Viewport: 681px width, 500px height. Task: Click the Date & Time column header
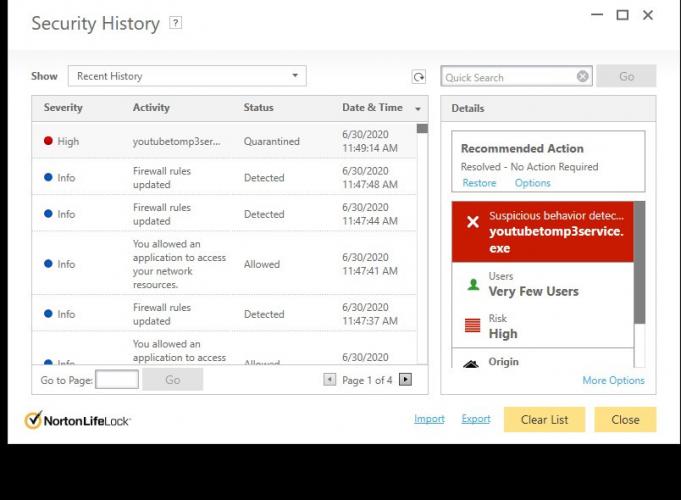click(x=372, y=108)
